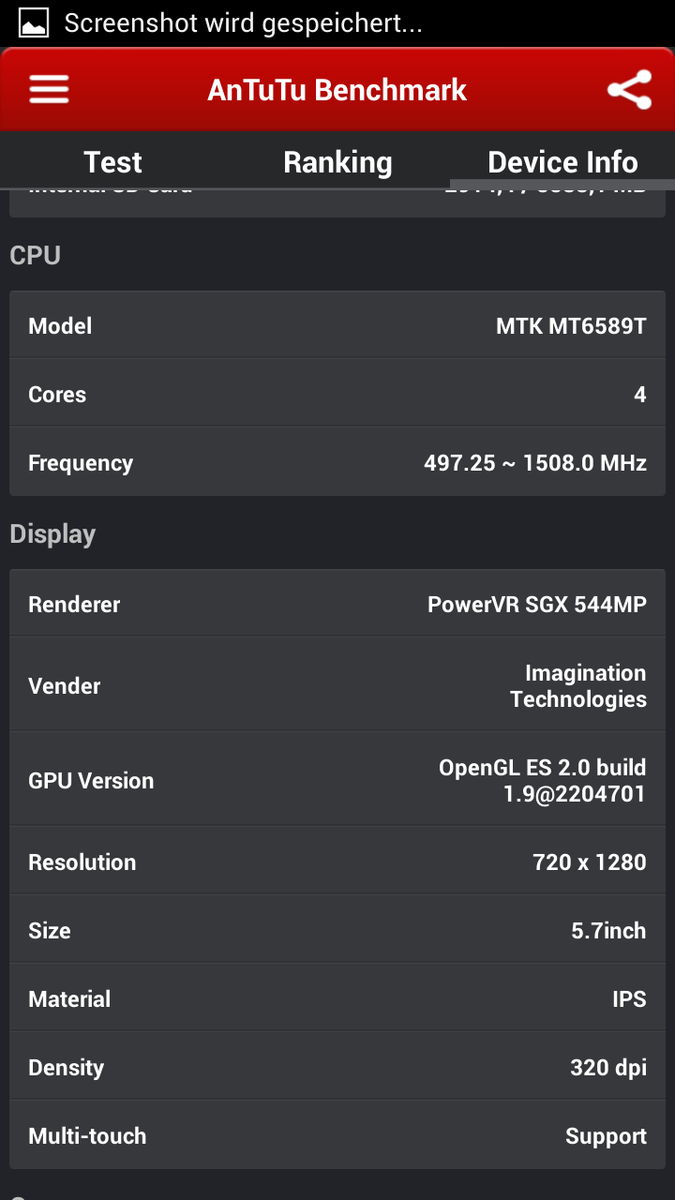This screenshot has height=1200, width=675.
Task: Tap the CPU Model row
Action: [337, 326]
